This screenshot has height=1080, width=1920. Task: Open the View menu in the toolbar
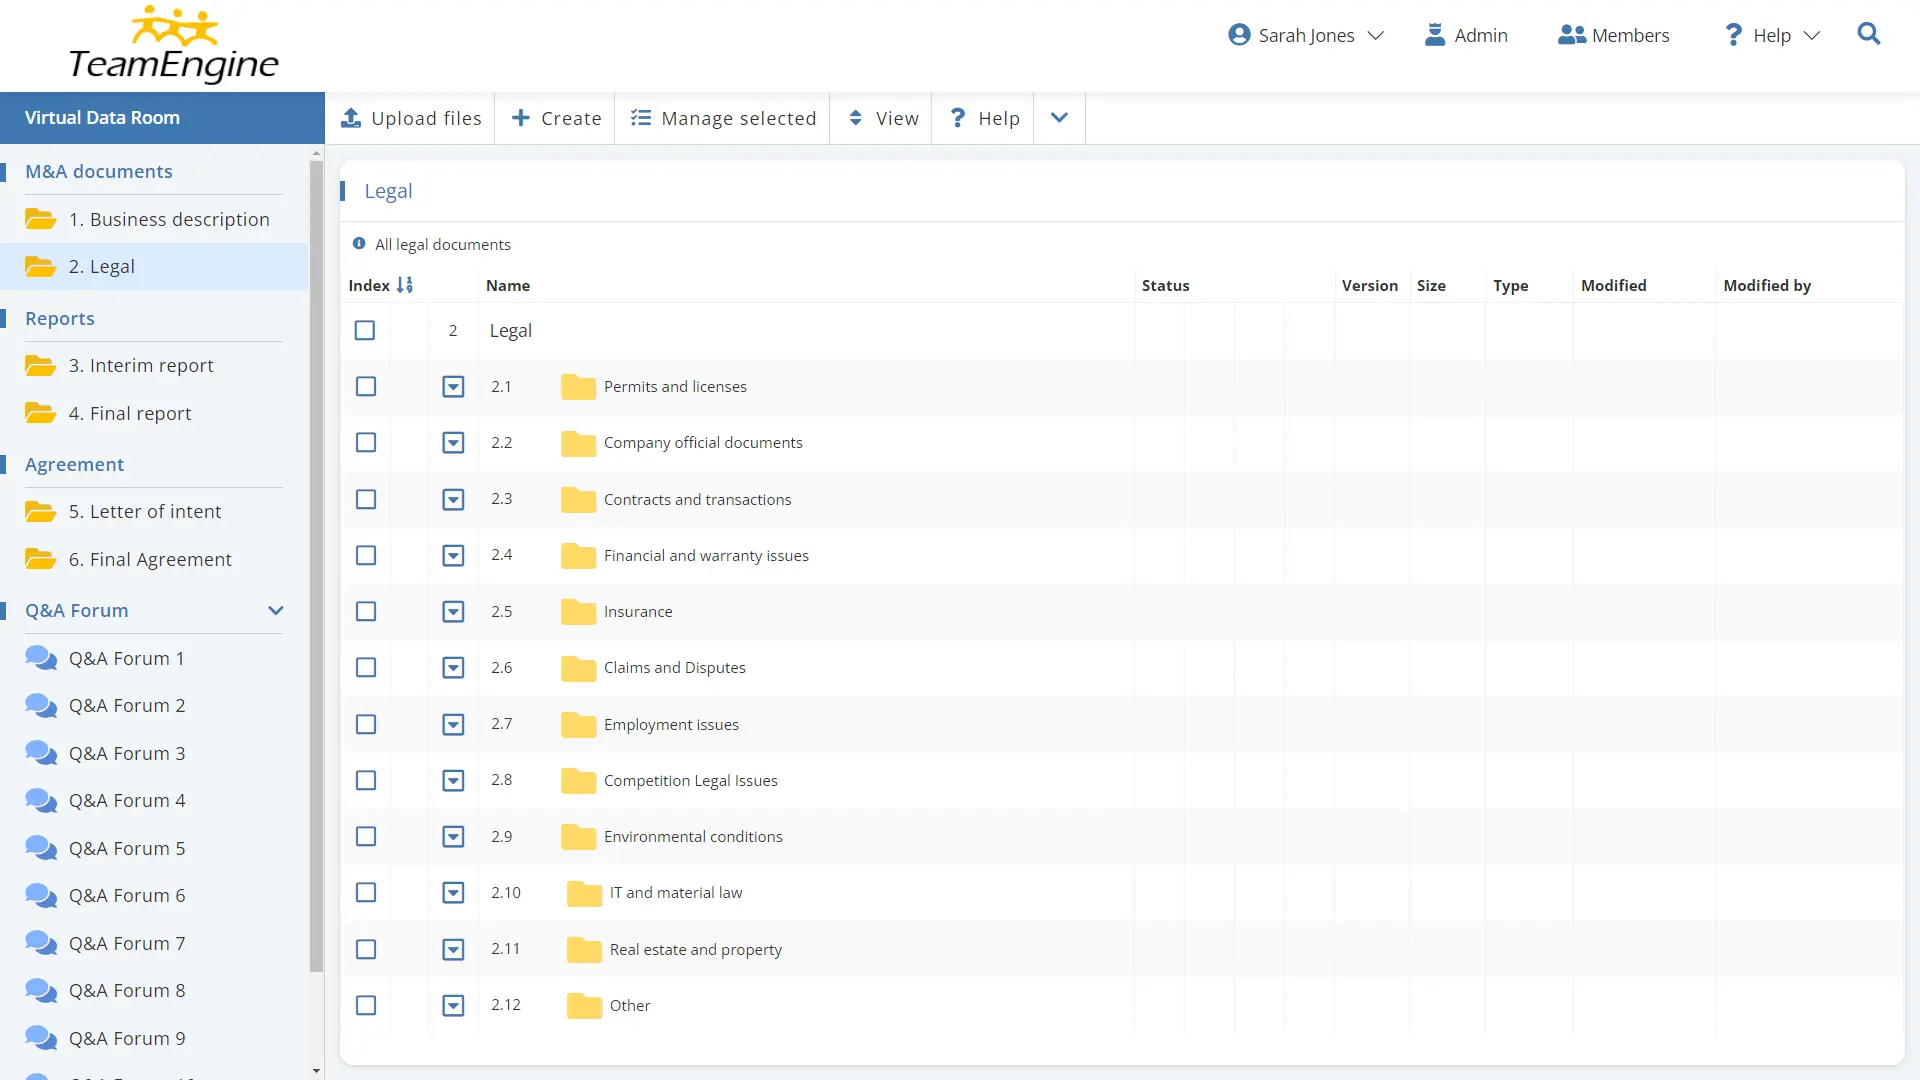click(882, 118)
